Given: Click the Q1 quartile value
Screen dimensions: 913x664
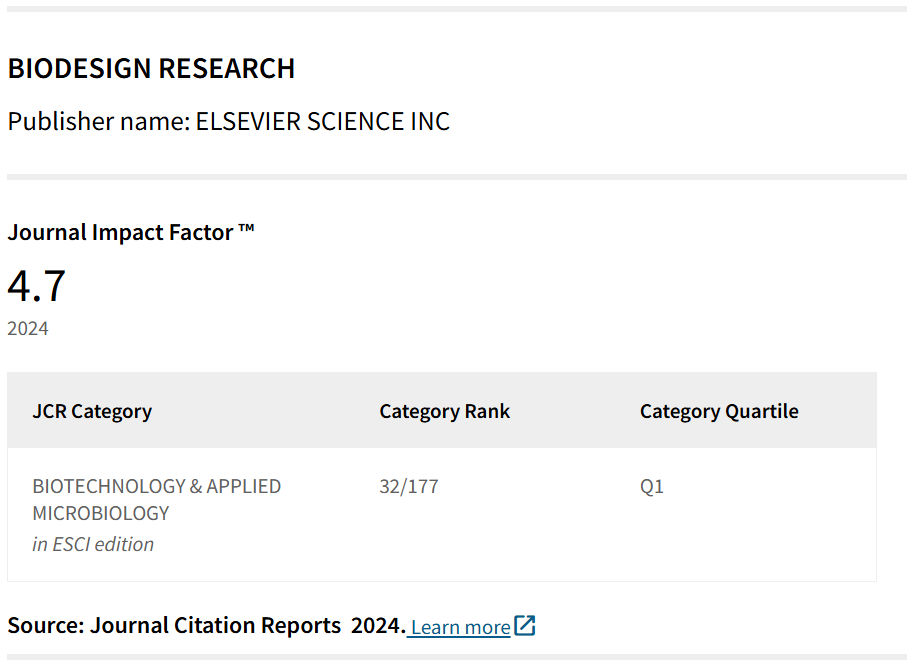Looking at the screenshot, I should [x=652, y=487].
